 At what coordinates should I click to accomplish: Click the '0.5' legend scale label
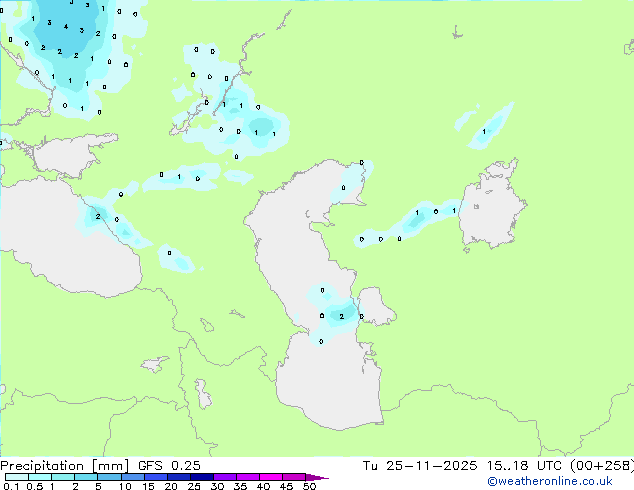35,486
